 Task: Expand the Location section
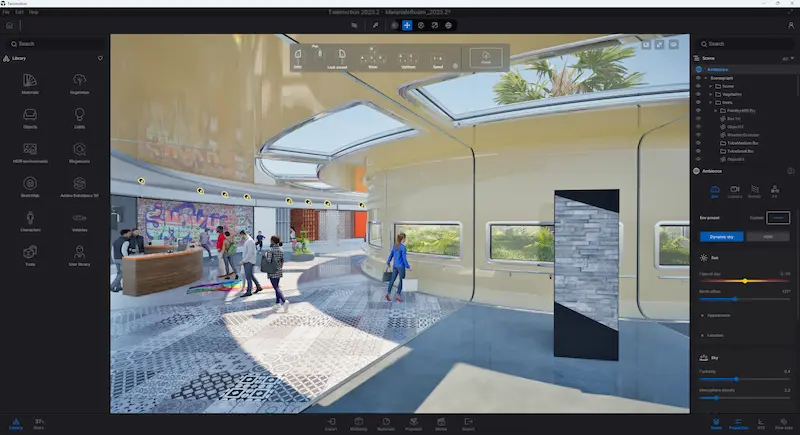[714, 335]
